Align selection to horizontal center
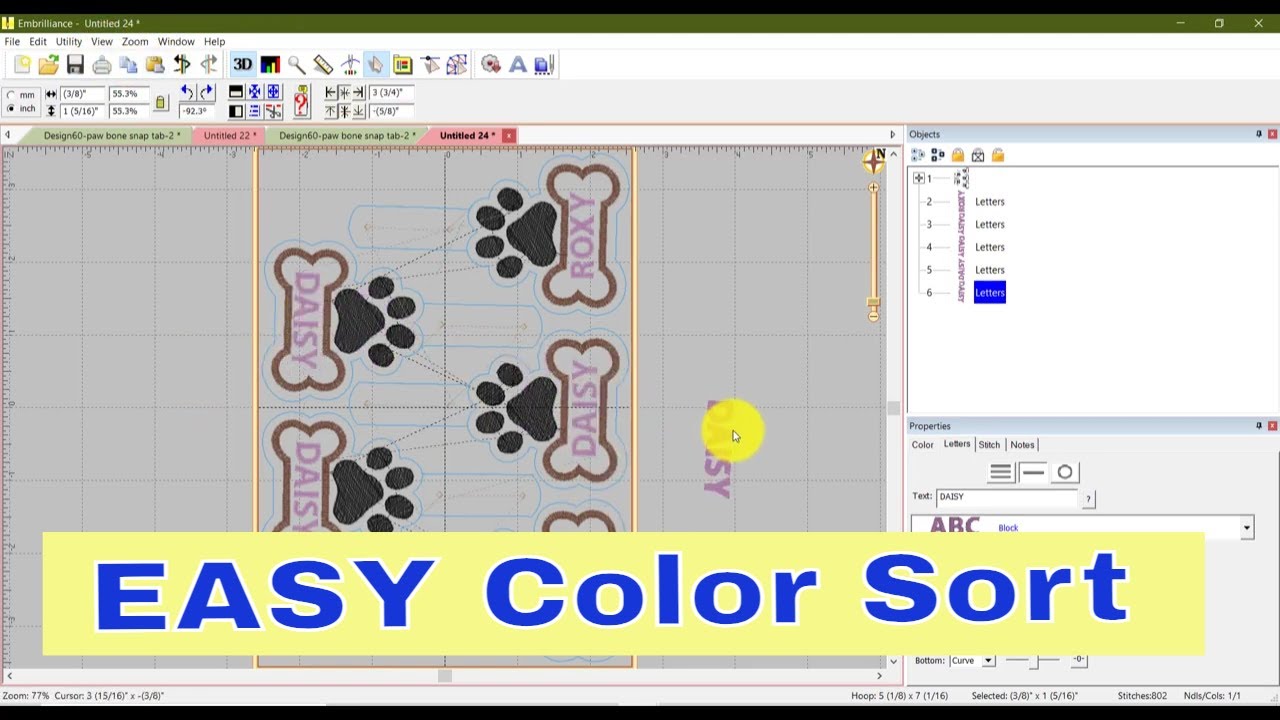Image resolution: width=1280 pixels, height=720 pixels. point(344,92)
